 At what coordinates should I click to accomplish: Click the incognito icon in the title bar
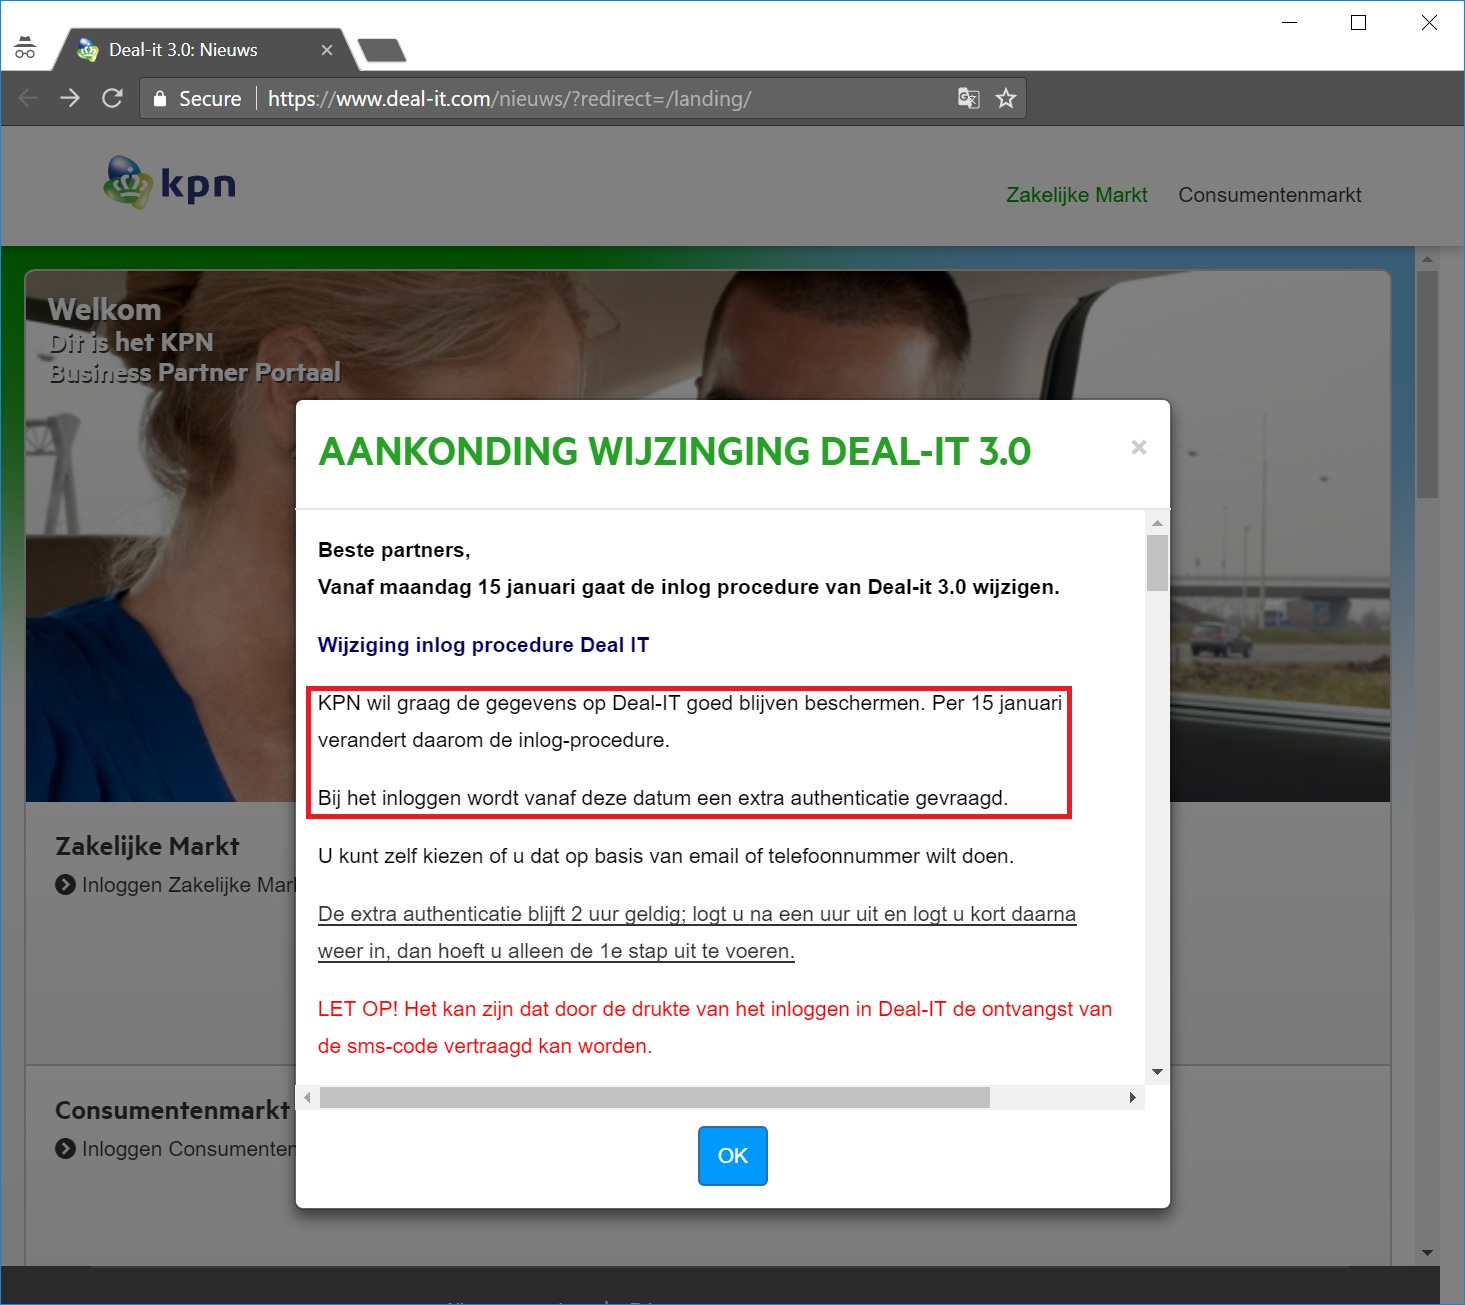click(25, 48)
